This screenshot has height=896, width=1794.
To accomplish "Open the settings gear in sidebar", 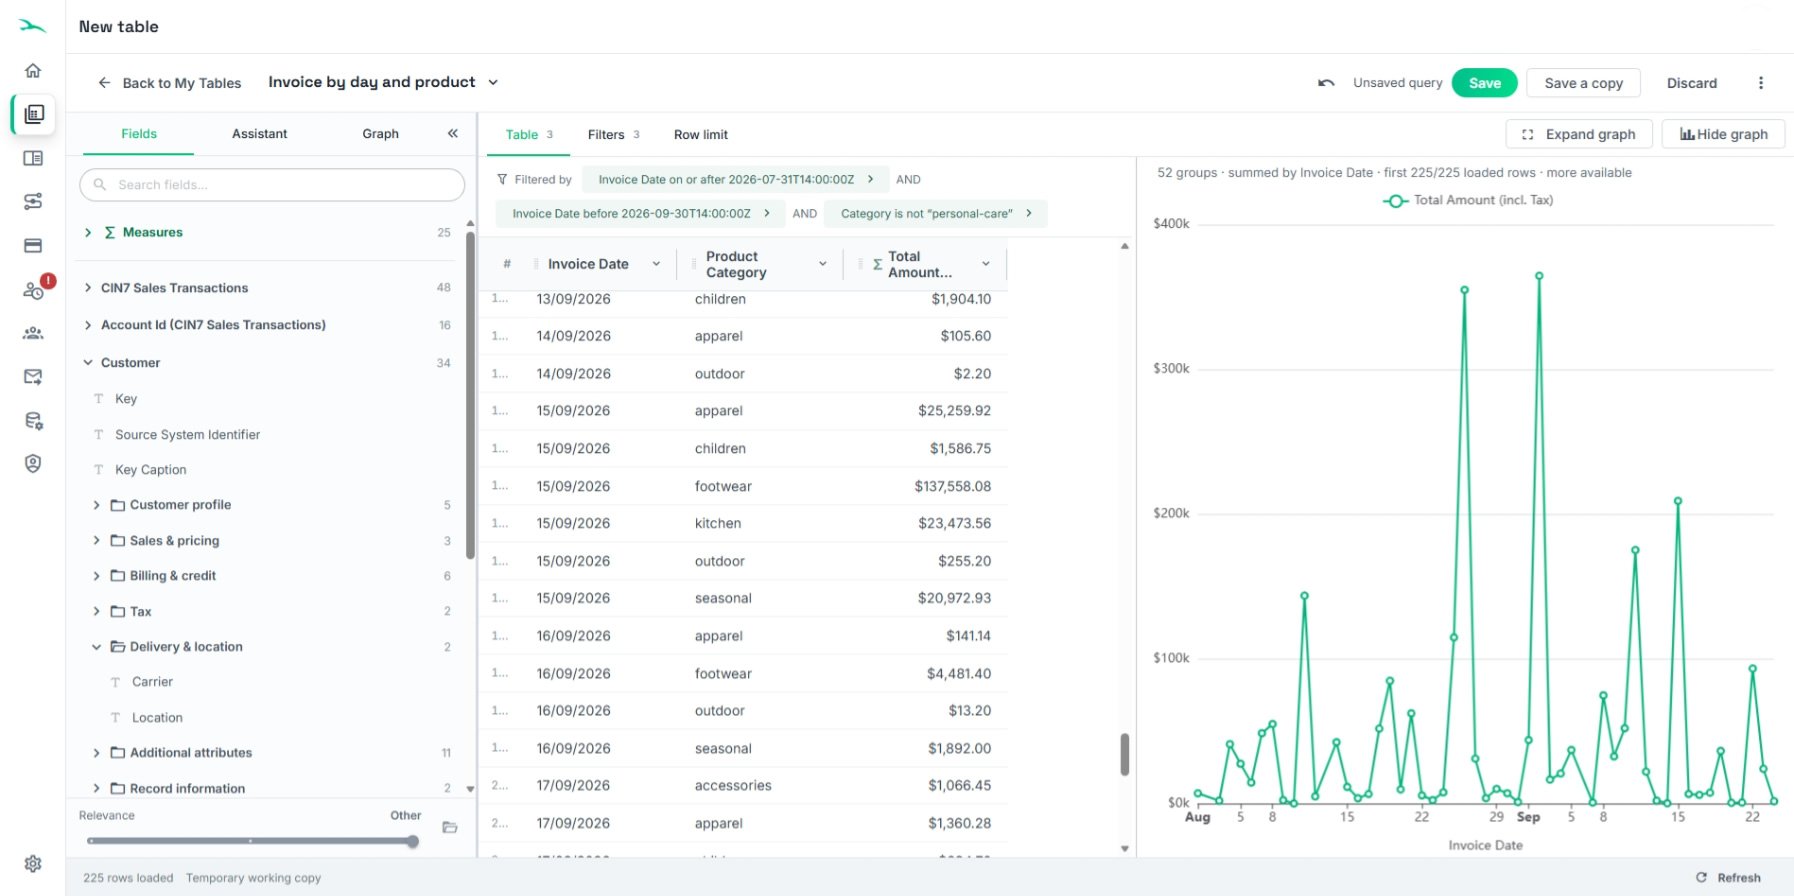I will tap(33, 863).
